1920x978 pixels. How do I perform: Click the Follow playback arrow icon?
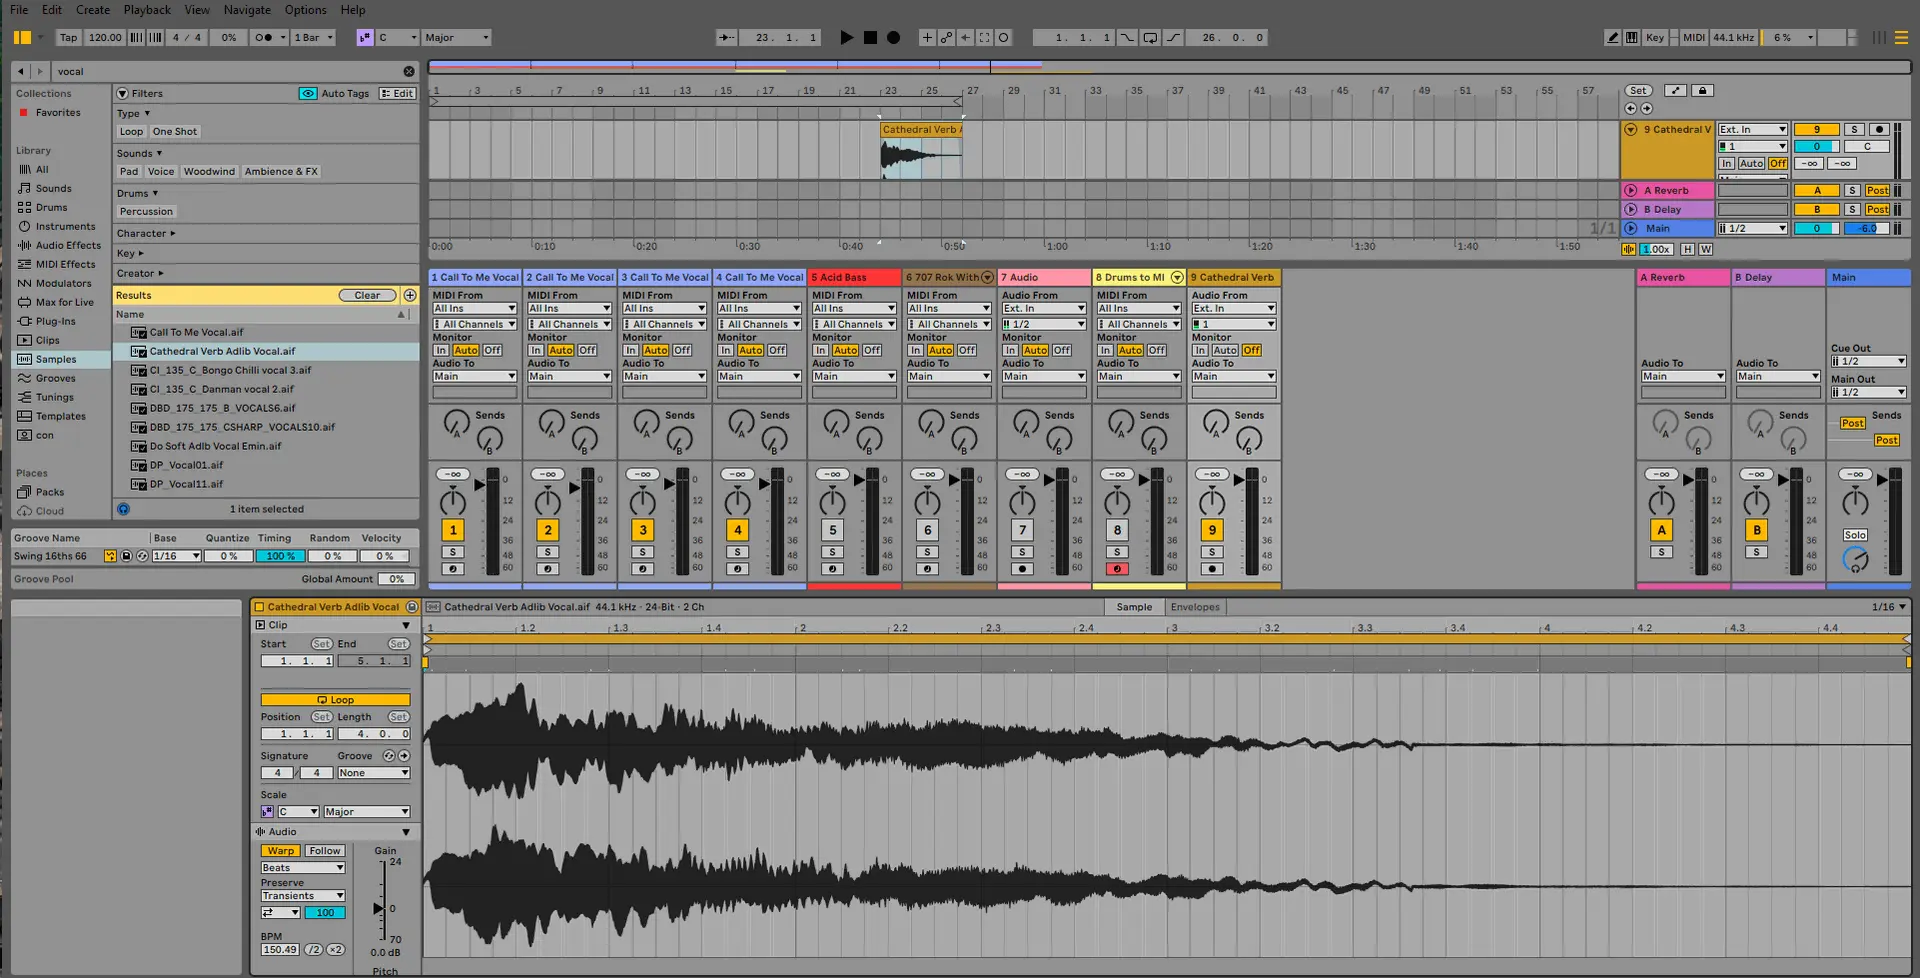726,37
